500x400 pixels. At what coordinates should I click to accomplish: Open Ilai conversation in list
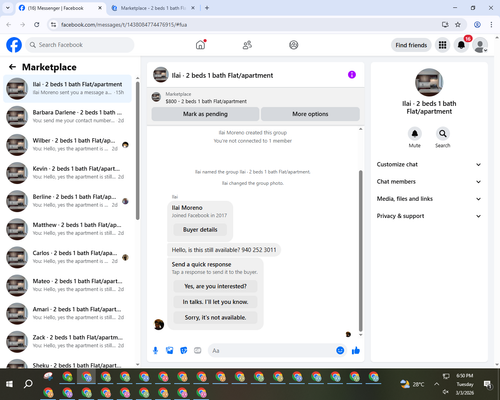[68, 89]
